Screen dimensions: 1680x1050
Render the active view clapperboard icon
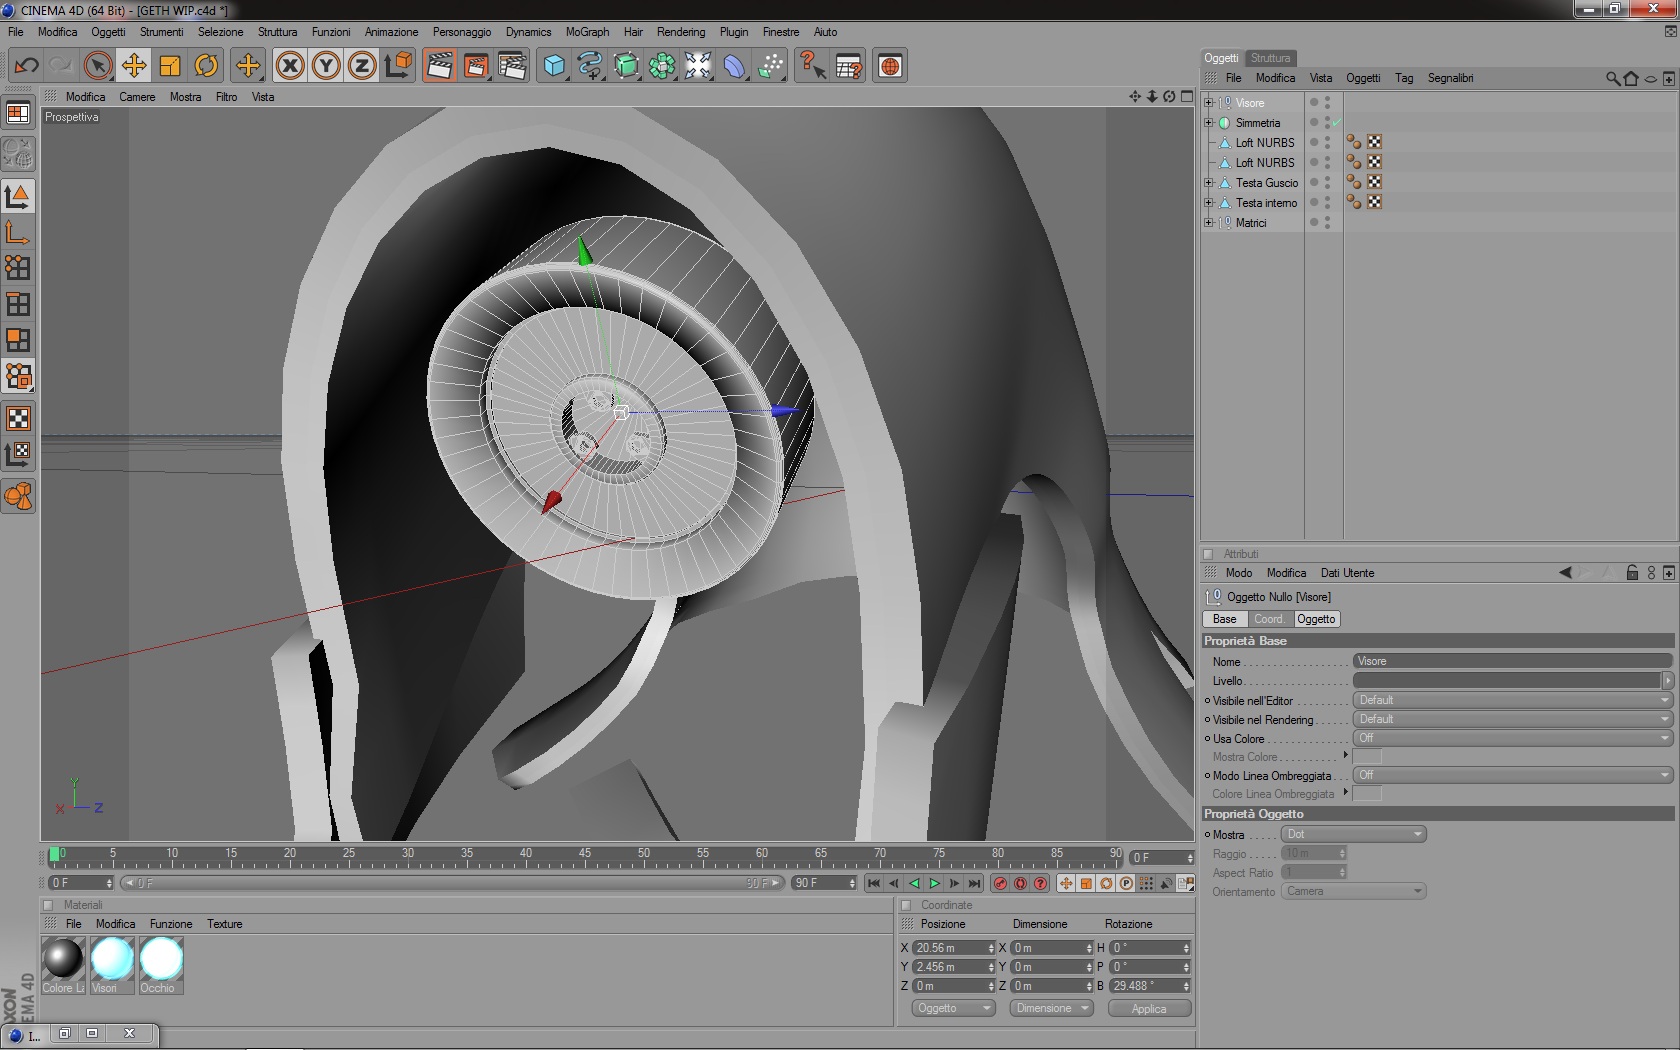439,66
